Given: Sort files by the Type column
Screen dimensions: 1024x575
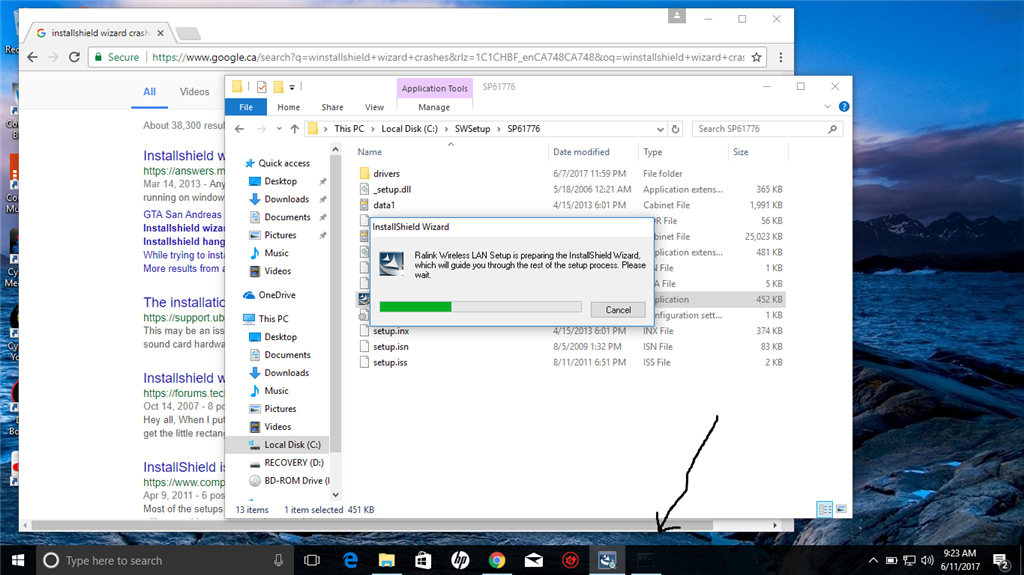Looking at the screenshot, I should tap(652, 152).
